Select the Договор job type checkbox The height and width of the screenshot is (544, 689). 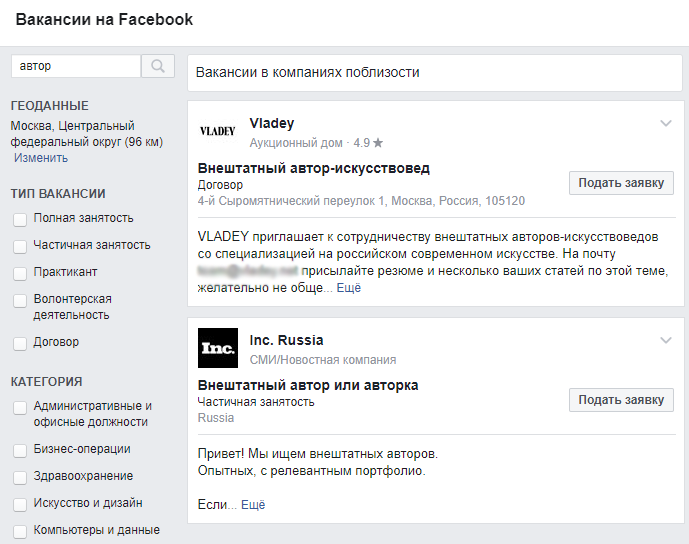click(x=20, y=343)
